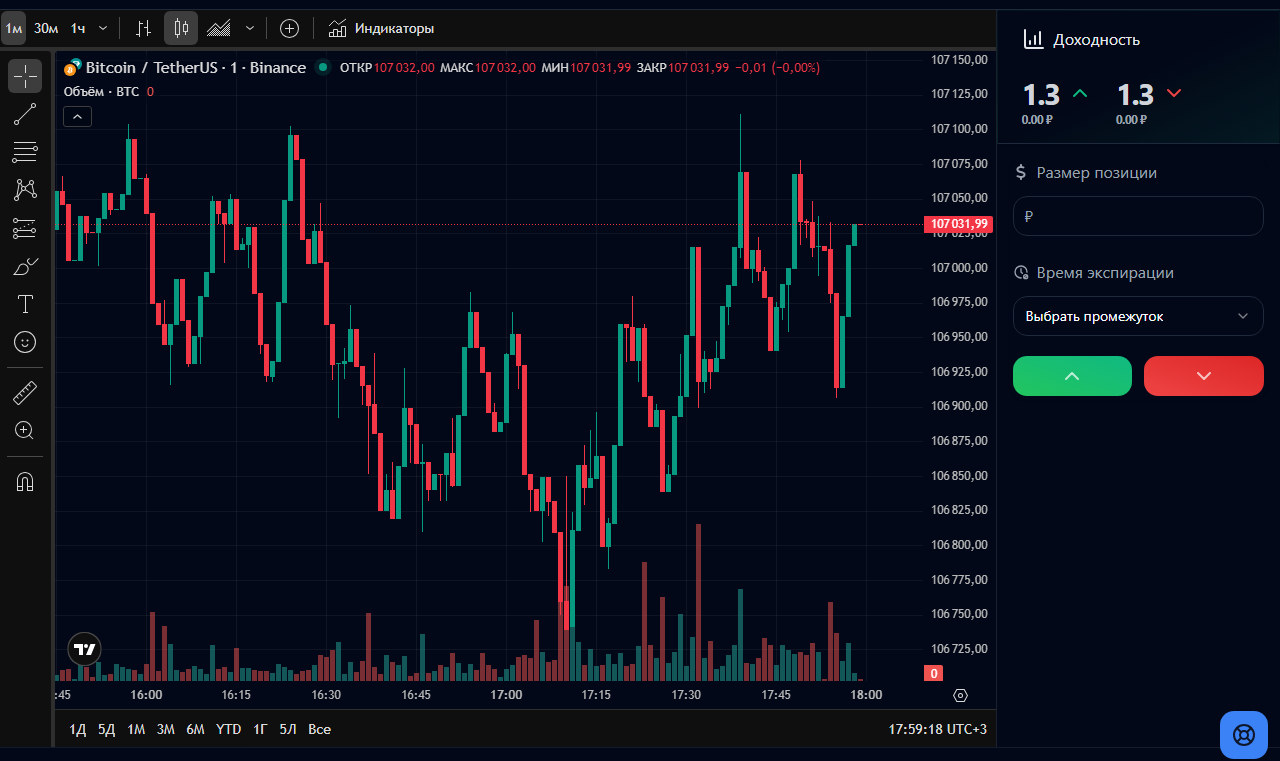This screenshot has width=1280, height=761.
Task: Choose the Text annotation tool
Action: pyautogui.click(x=25, y=304)
